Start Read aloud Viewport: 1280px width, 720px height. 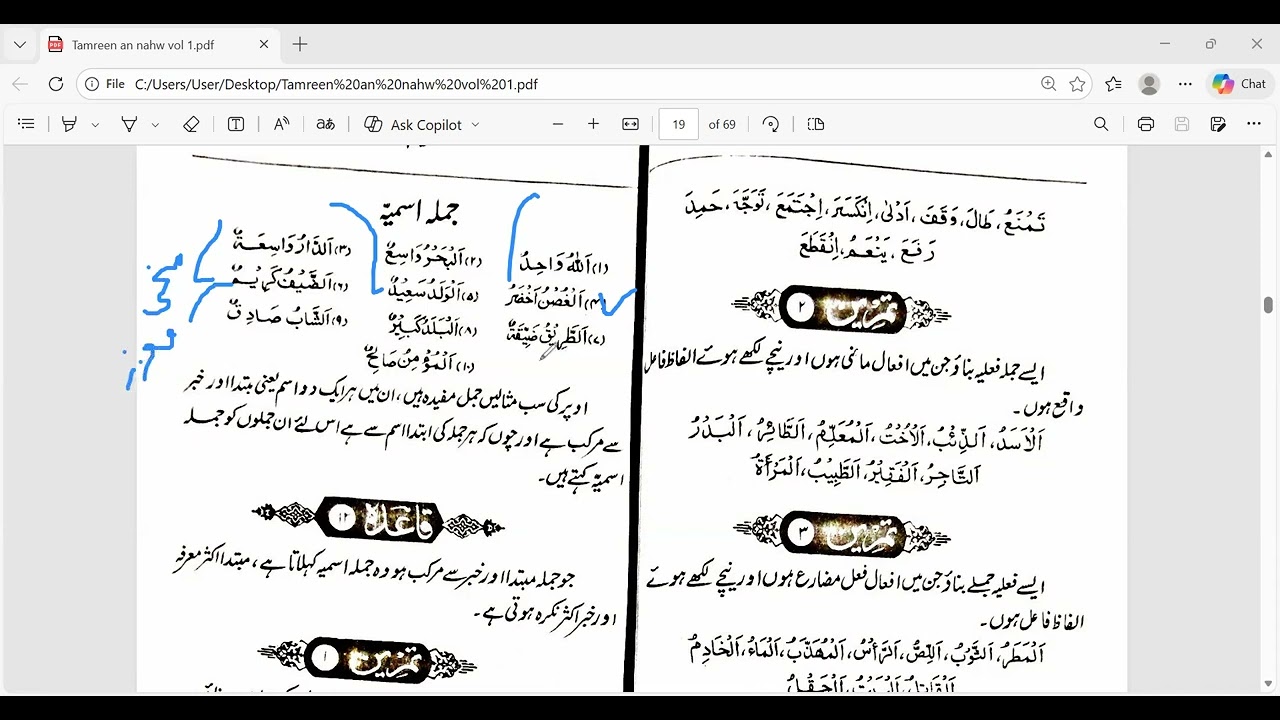281,124
